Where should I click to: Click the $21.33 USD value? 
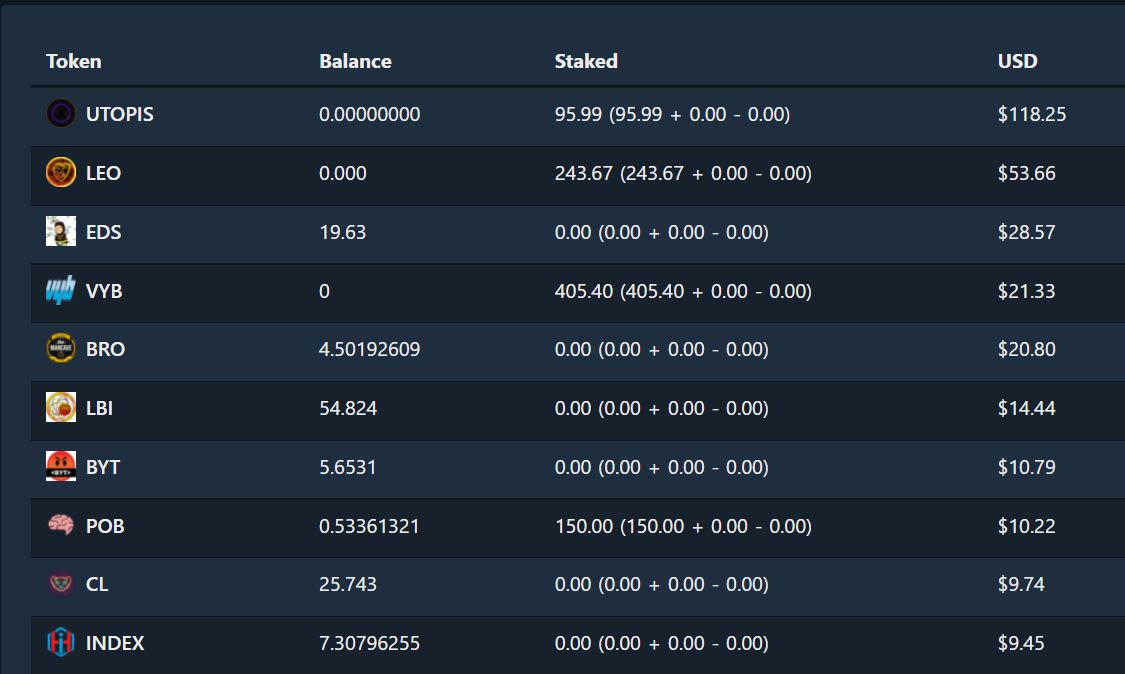[x=1027, y=291]
